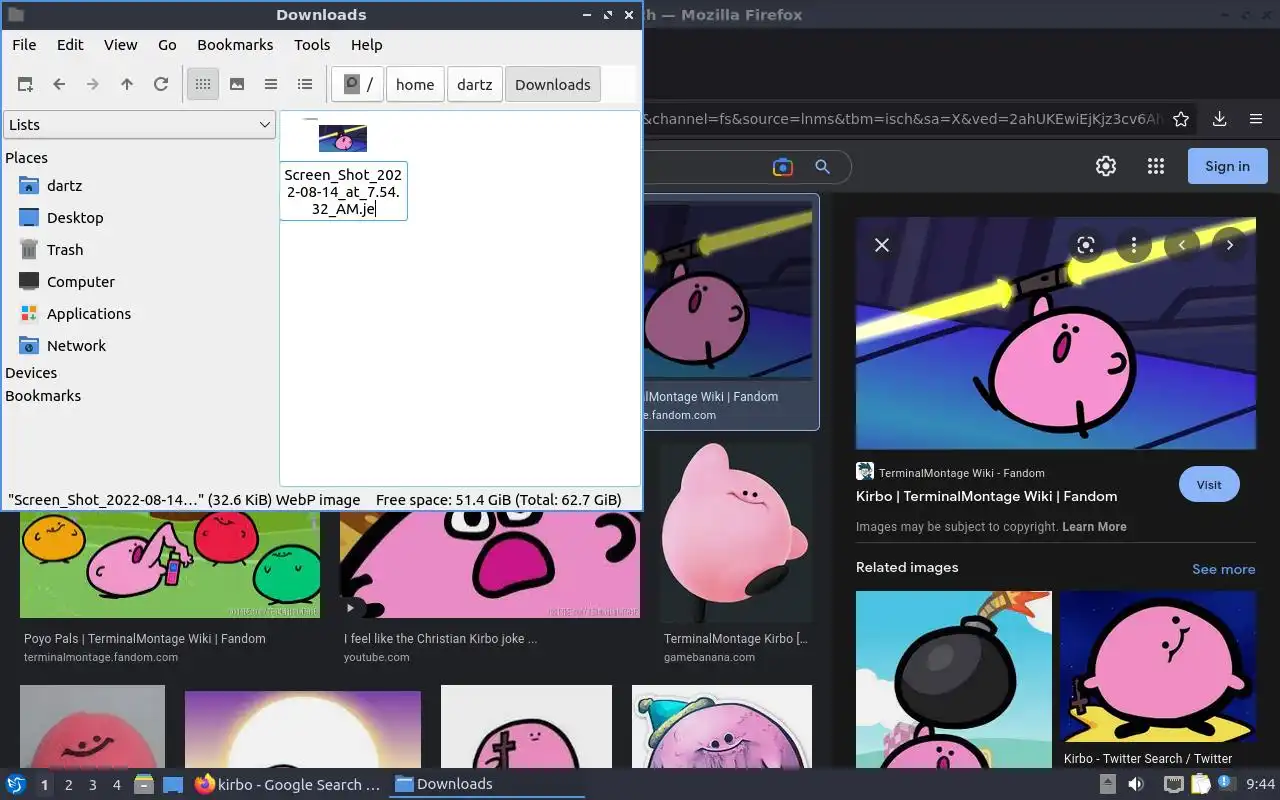Click inside the file rename field
This screenshot has height=800, width=1280.
coord(343,191)
